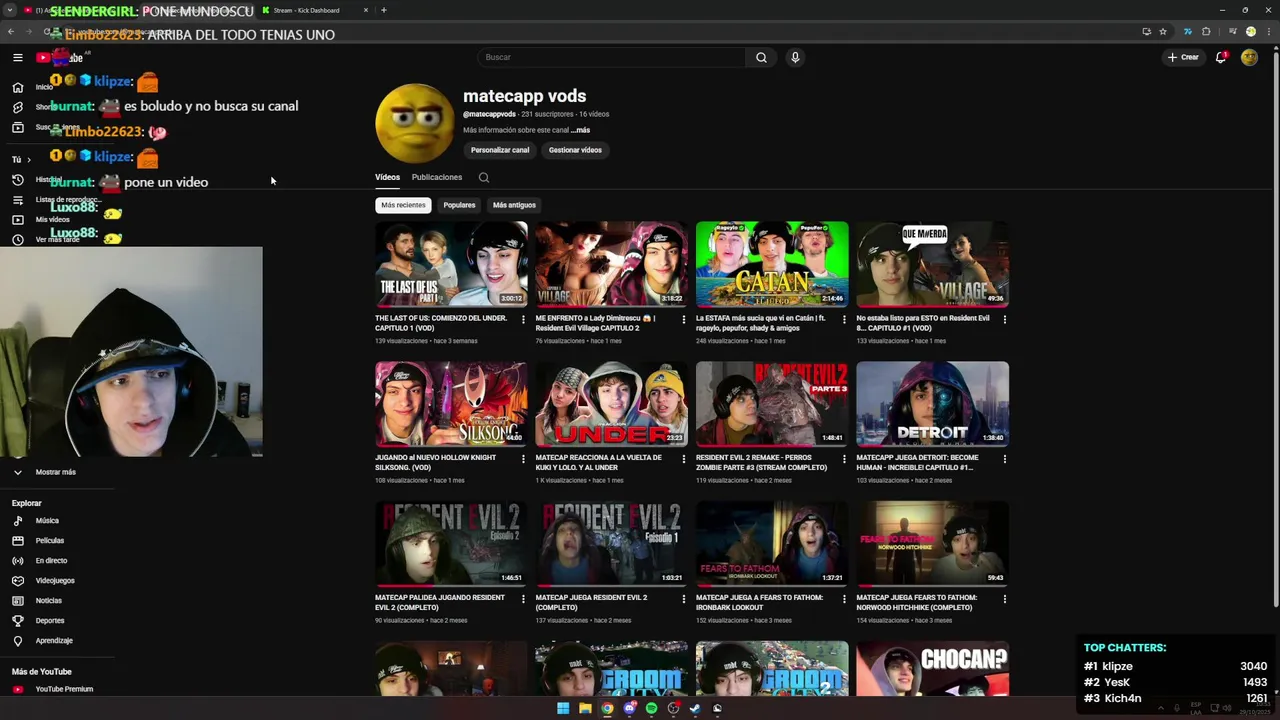This screenshot has width=1280, height=720.
Task: Open options menu for No estaba listo video
Action: point(1004,320)
